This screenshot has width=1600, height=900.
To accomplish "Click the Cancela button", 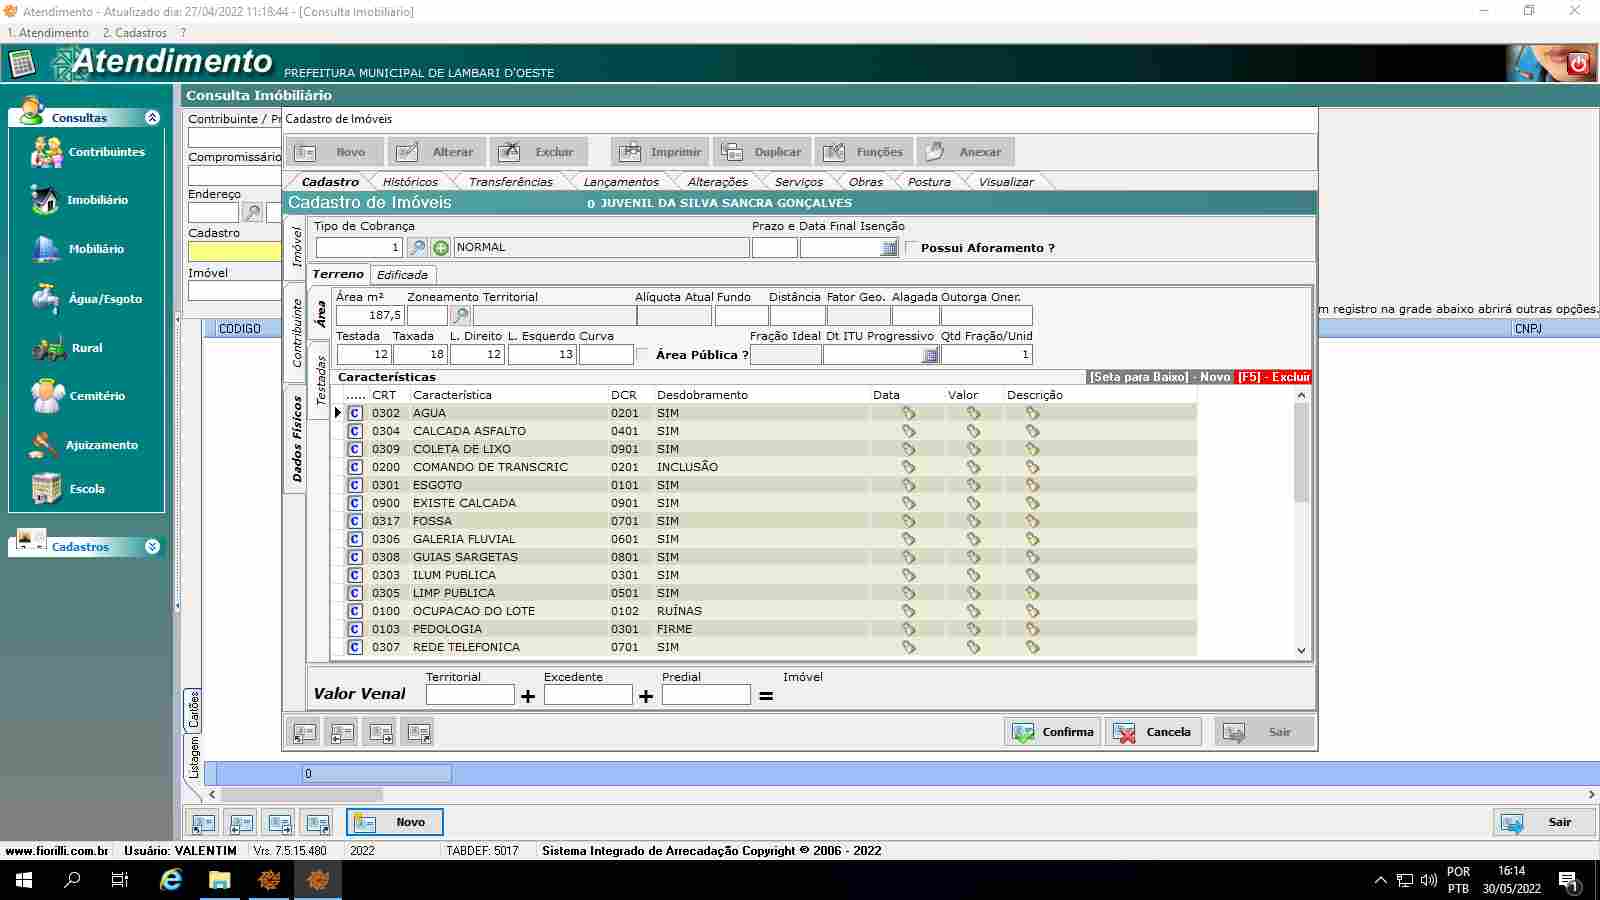I will pos(1153,732).
